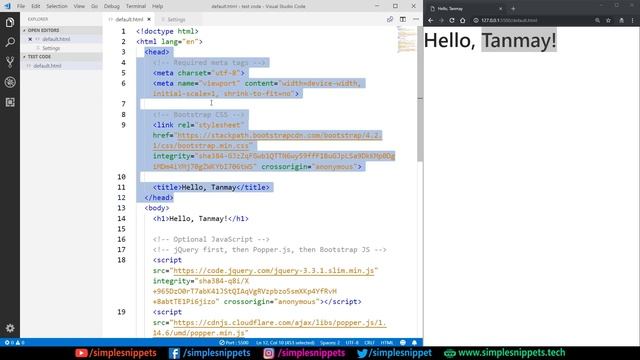This screenshot has width=640, height=360.
Task: Reload the browser page
Action: [452, 20]
